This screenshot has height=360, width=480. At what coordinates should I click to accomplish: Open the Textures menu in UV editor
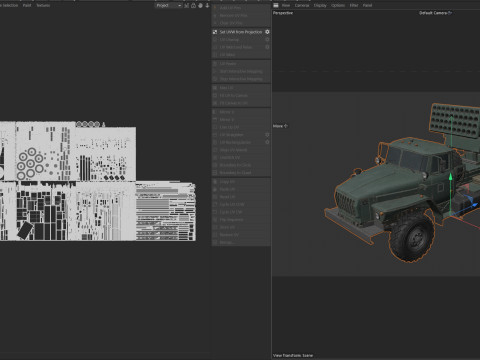(43, 5)
